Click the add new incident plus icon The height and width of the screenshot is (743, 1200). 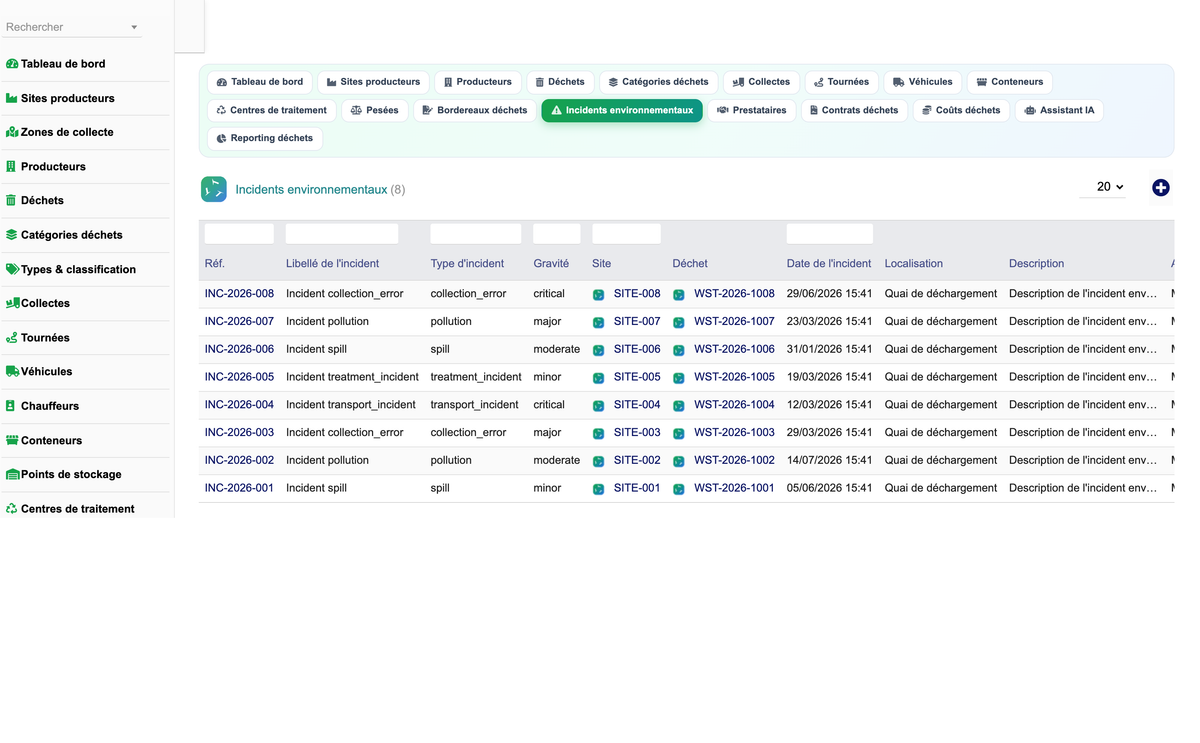click(1161, 188)
